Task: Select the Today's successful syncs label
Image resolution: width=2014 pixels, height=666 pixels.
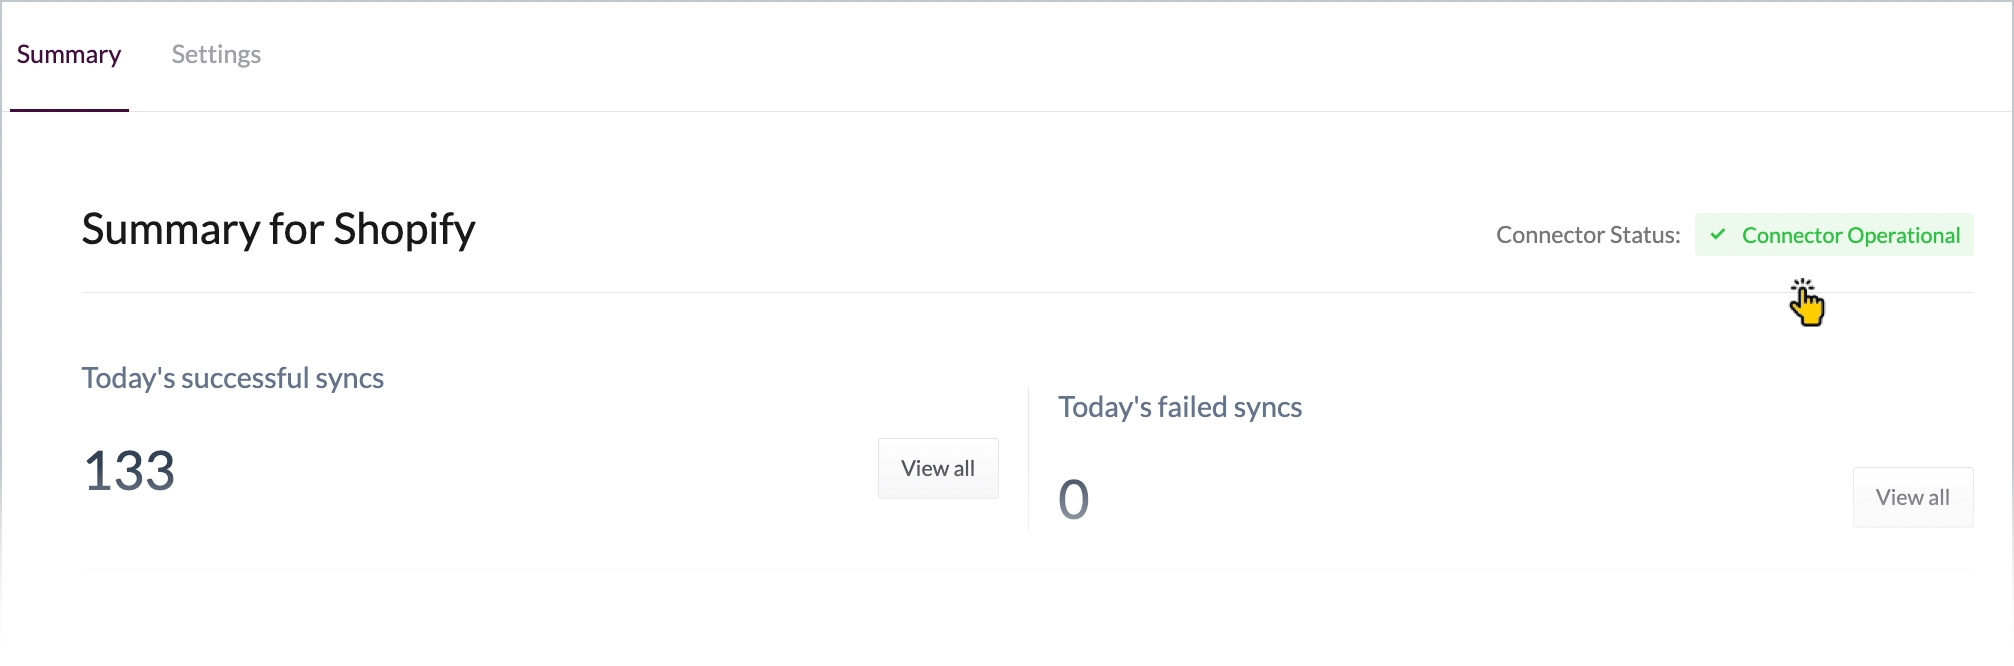Action: click(232, 378)
